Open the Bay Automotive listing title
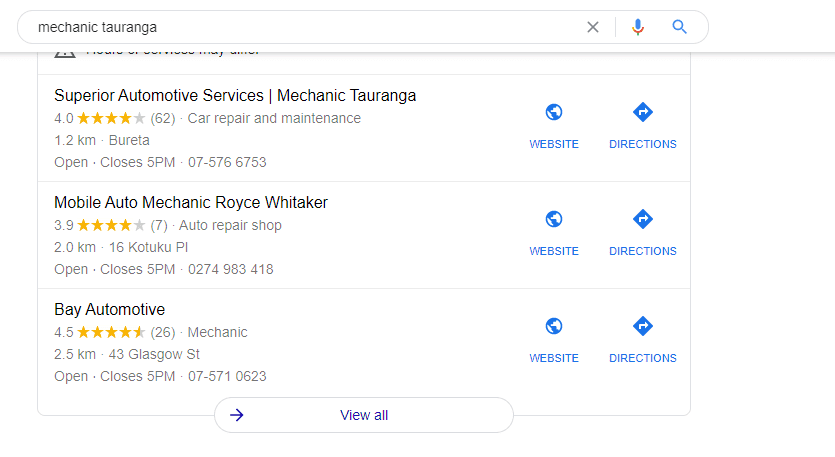The image size is (835, 457). [x=109, y=310]
